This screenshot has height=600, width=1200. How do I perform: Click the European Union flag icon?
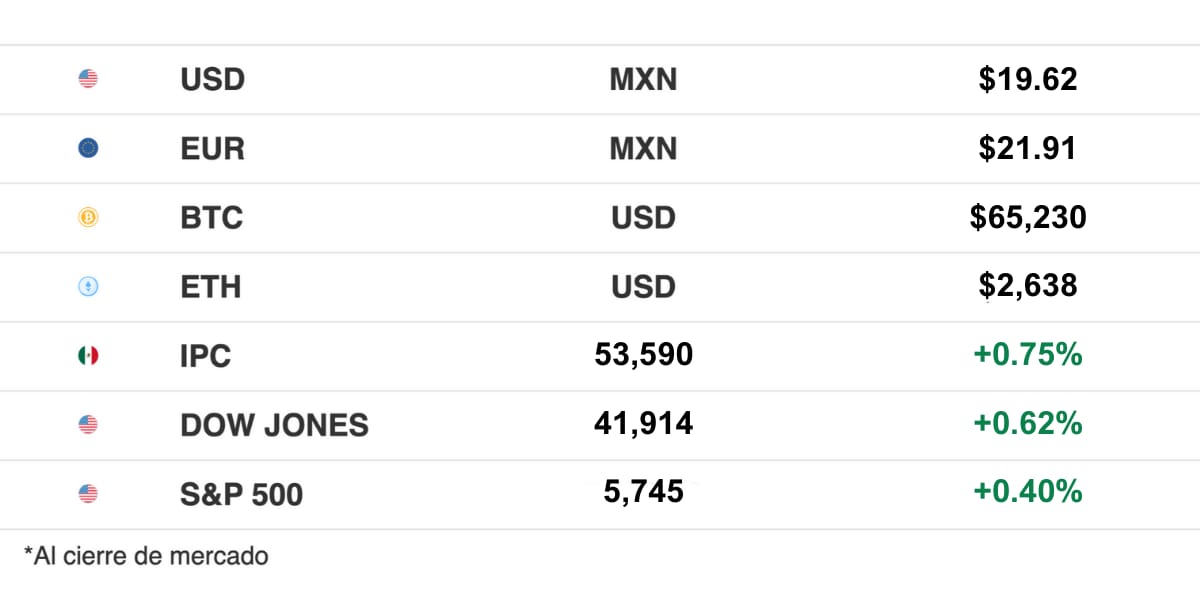point(88,149)
